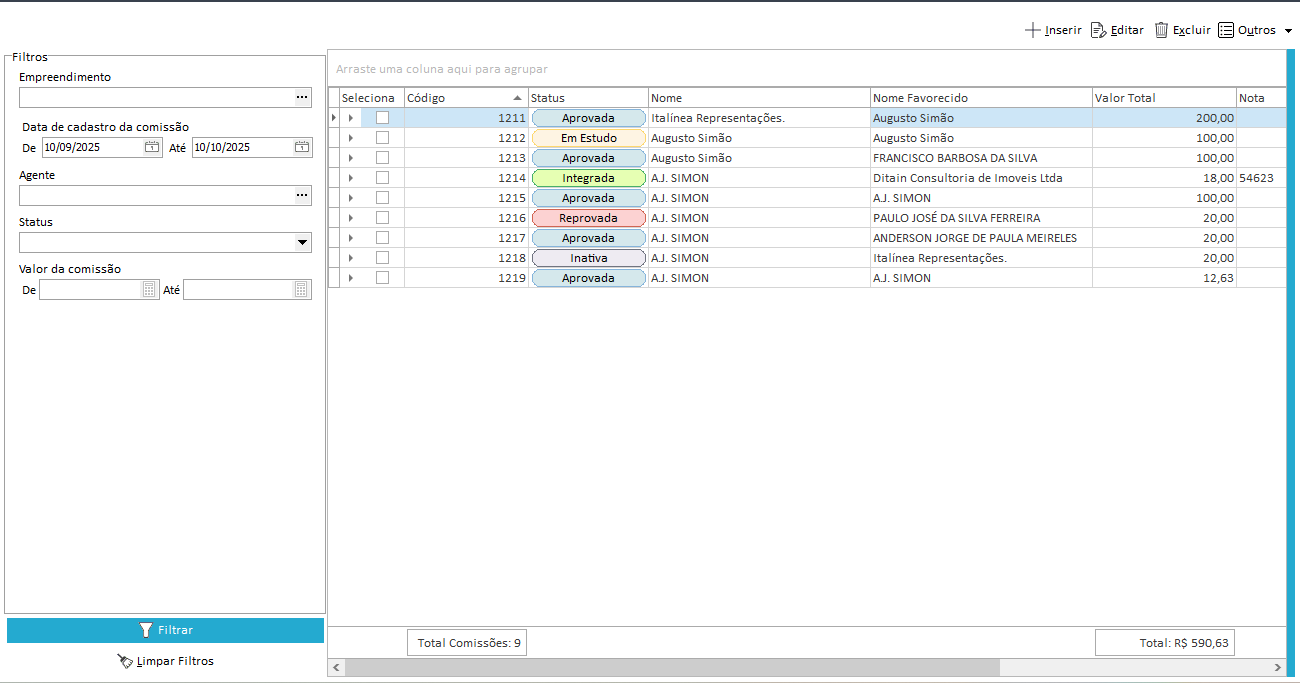Screen dimensions: 1300x683
Task: Tick the checkbox for row 1219
Action: (x=382, y=278)
